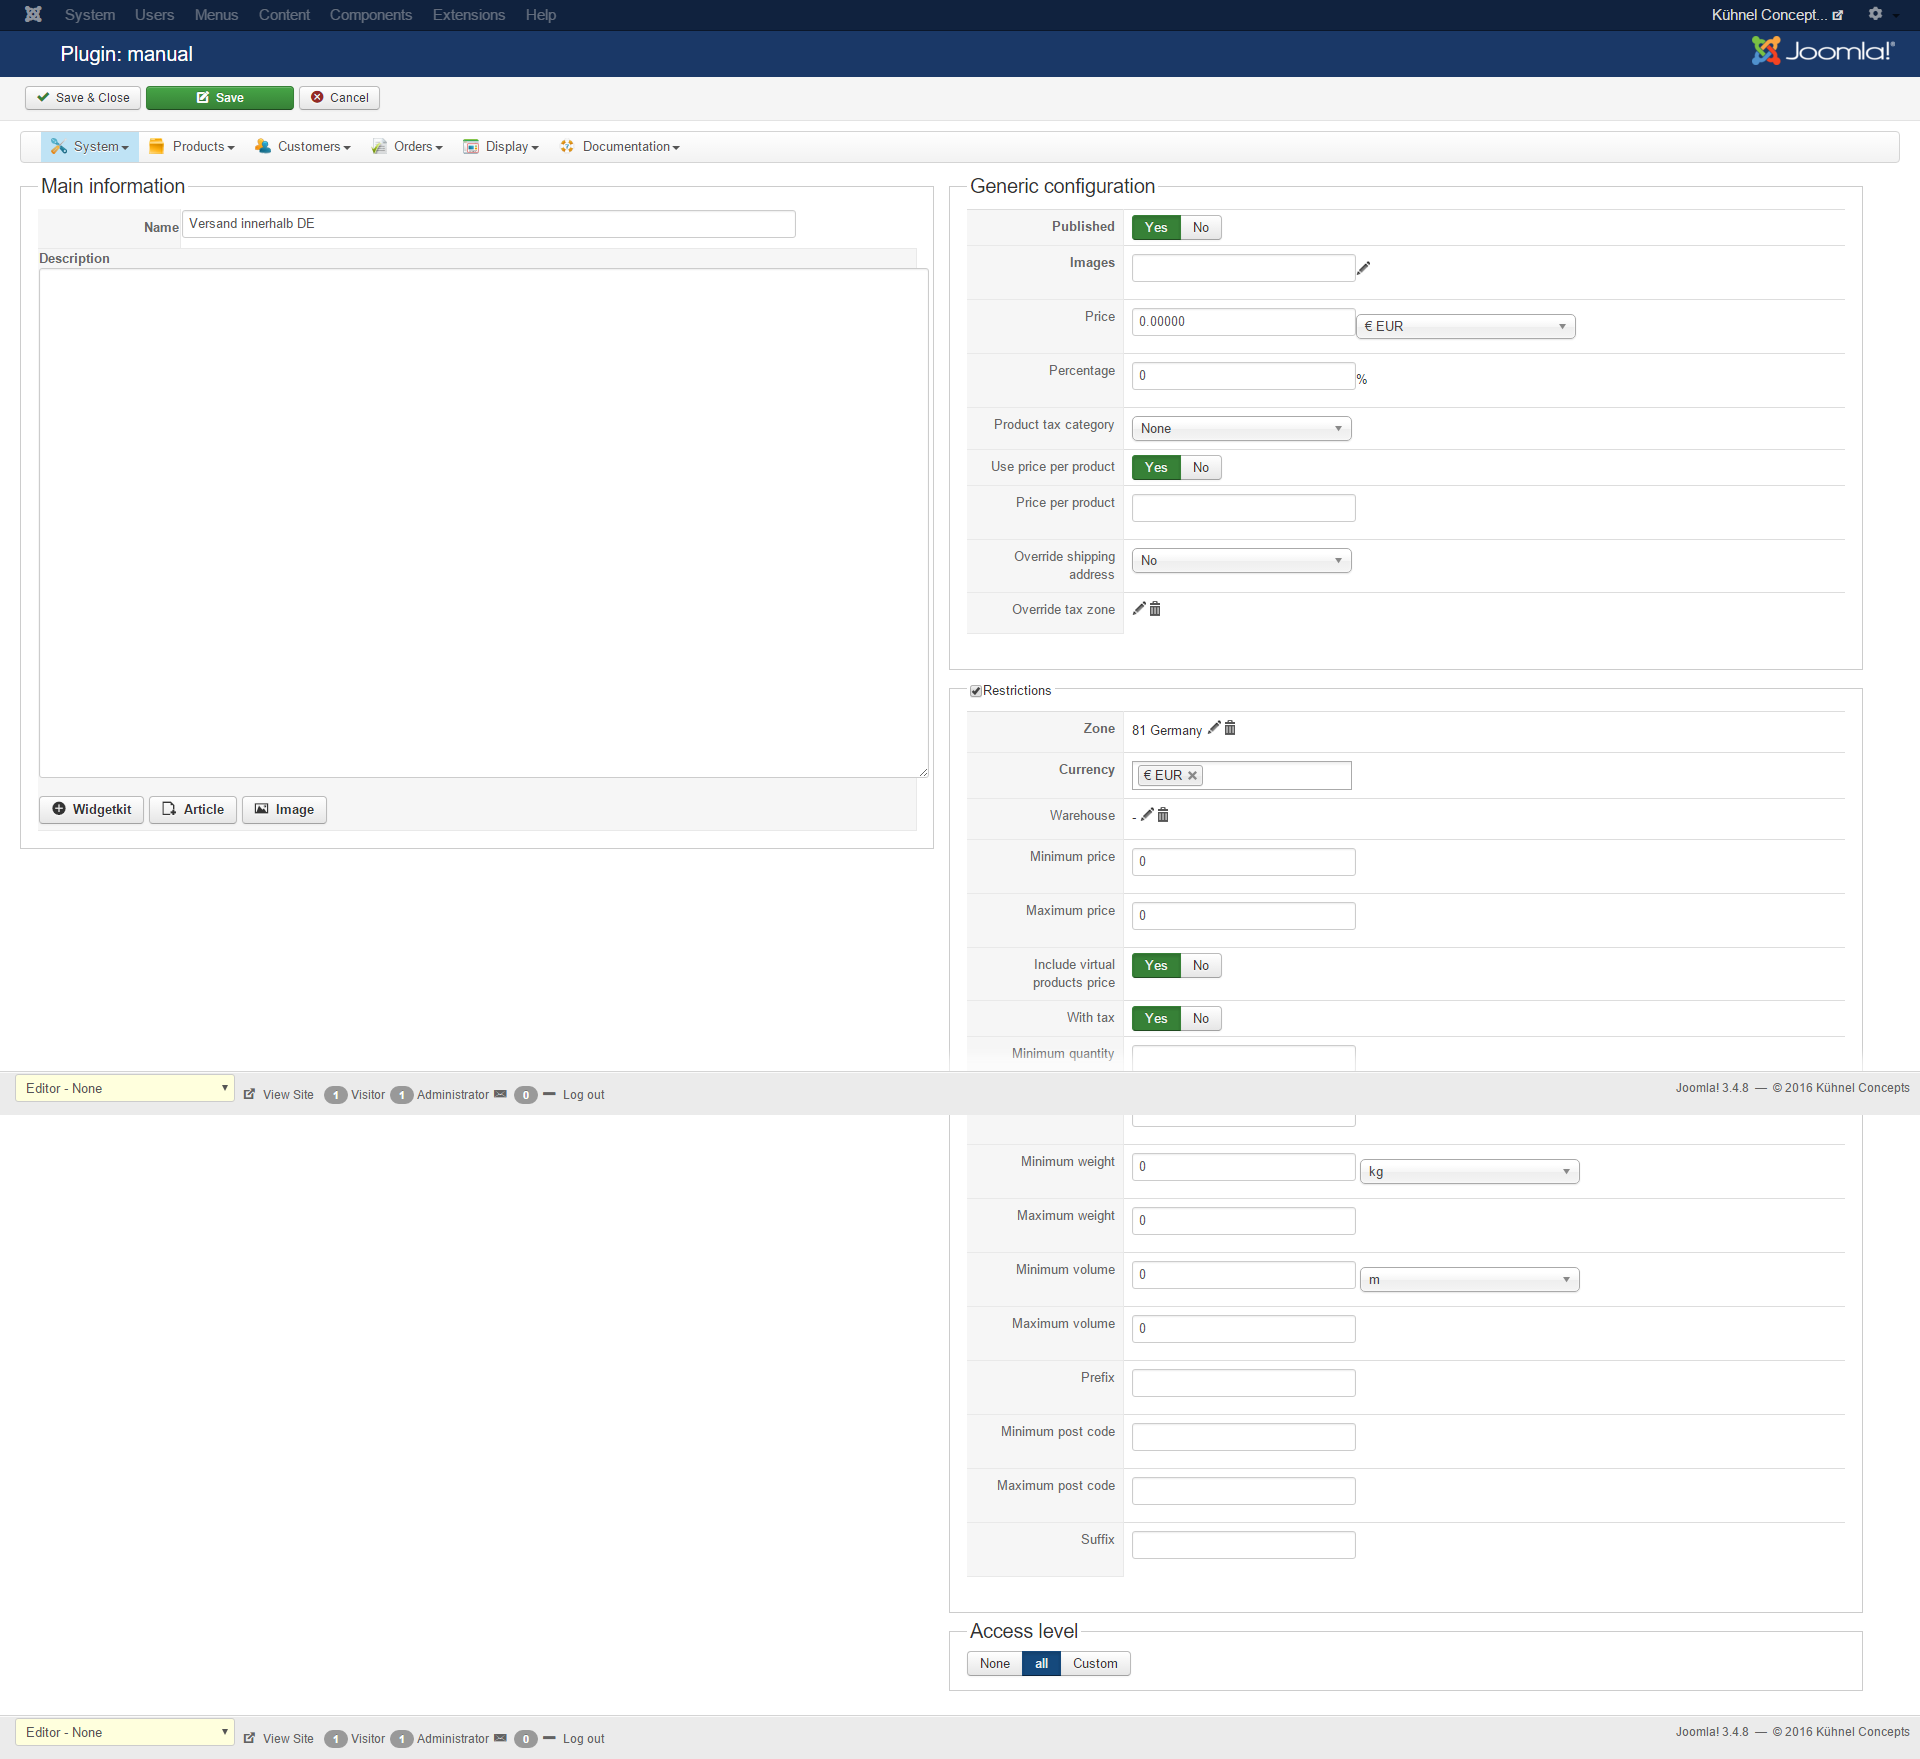Remove the EUR currency tag
Viewport: 1920px width, 1759px height.
coord(1192,776)
